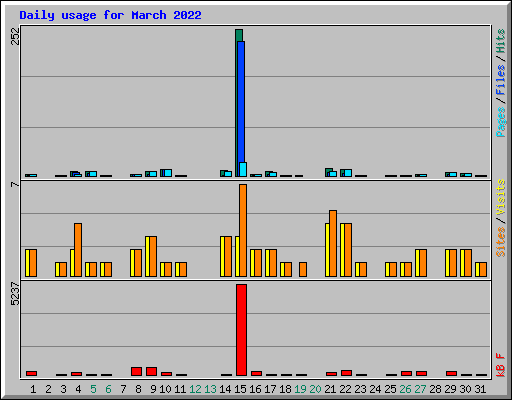This screenshot has width=512, height=400.
Task: Click day label '29' on the x-axis
Action: click(450, 389)
